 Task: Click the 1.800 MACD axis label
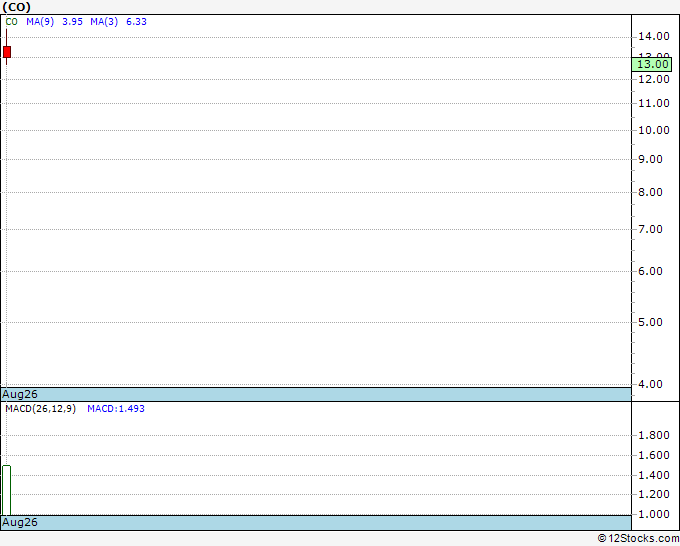pos(654,435)
